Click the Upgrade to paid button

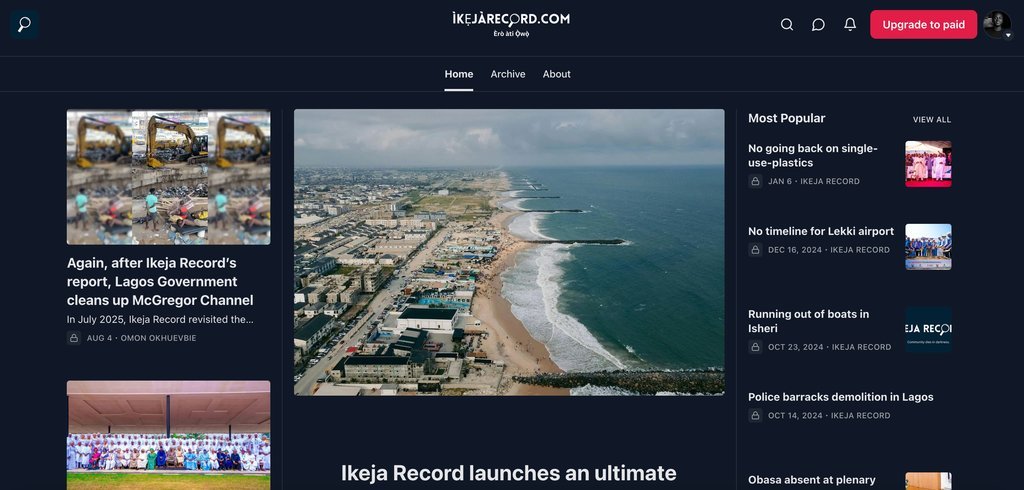[923, 24]
